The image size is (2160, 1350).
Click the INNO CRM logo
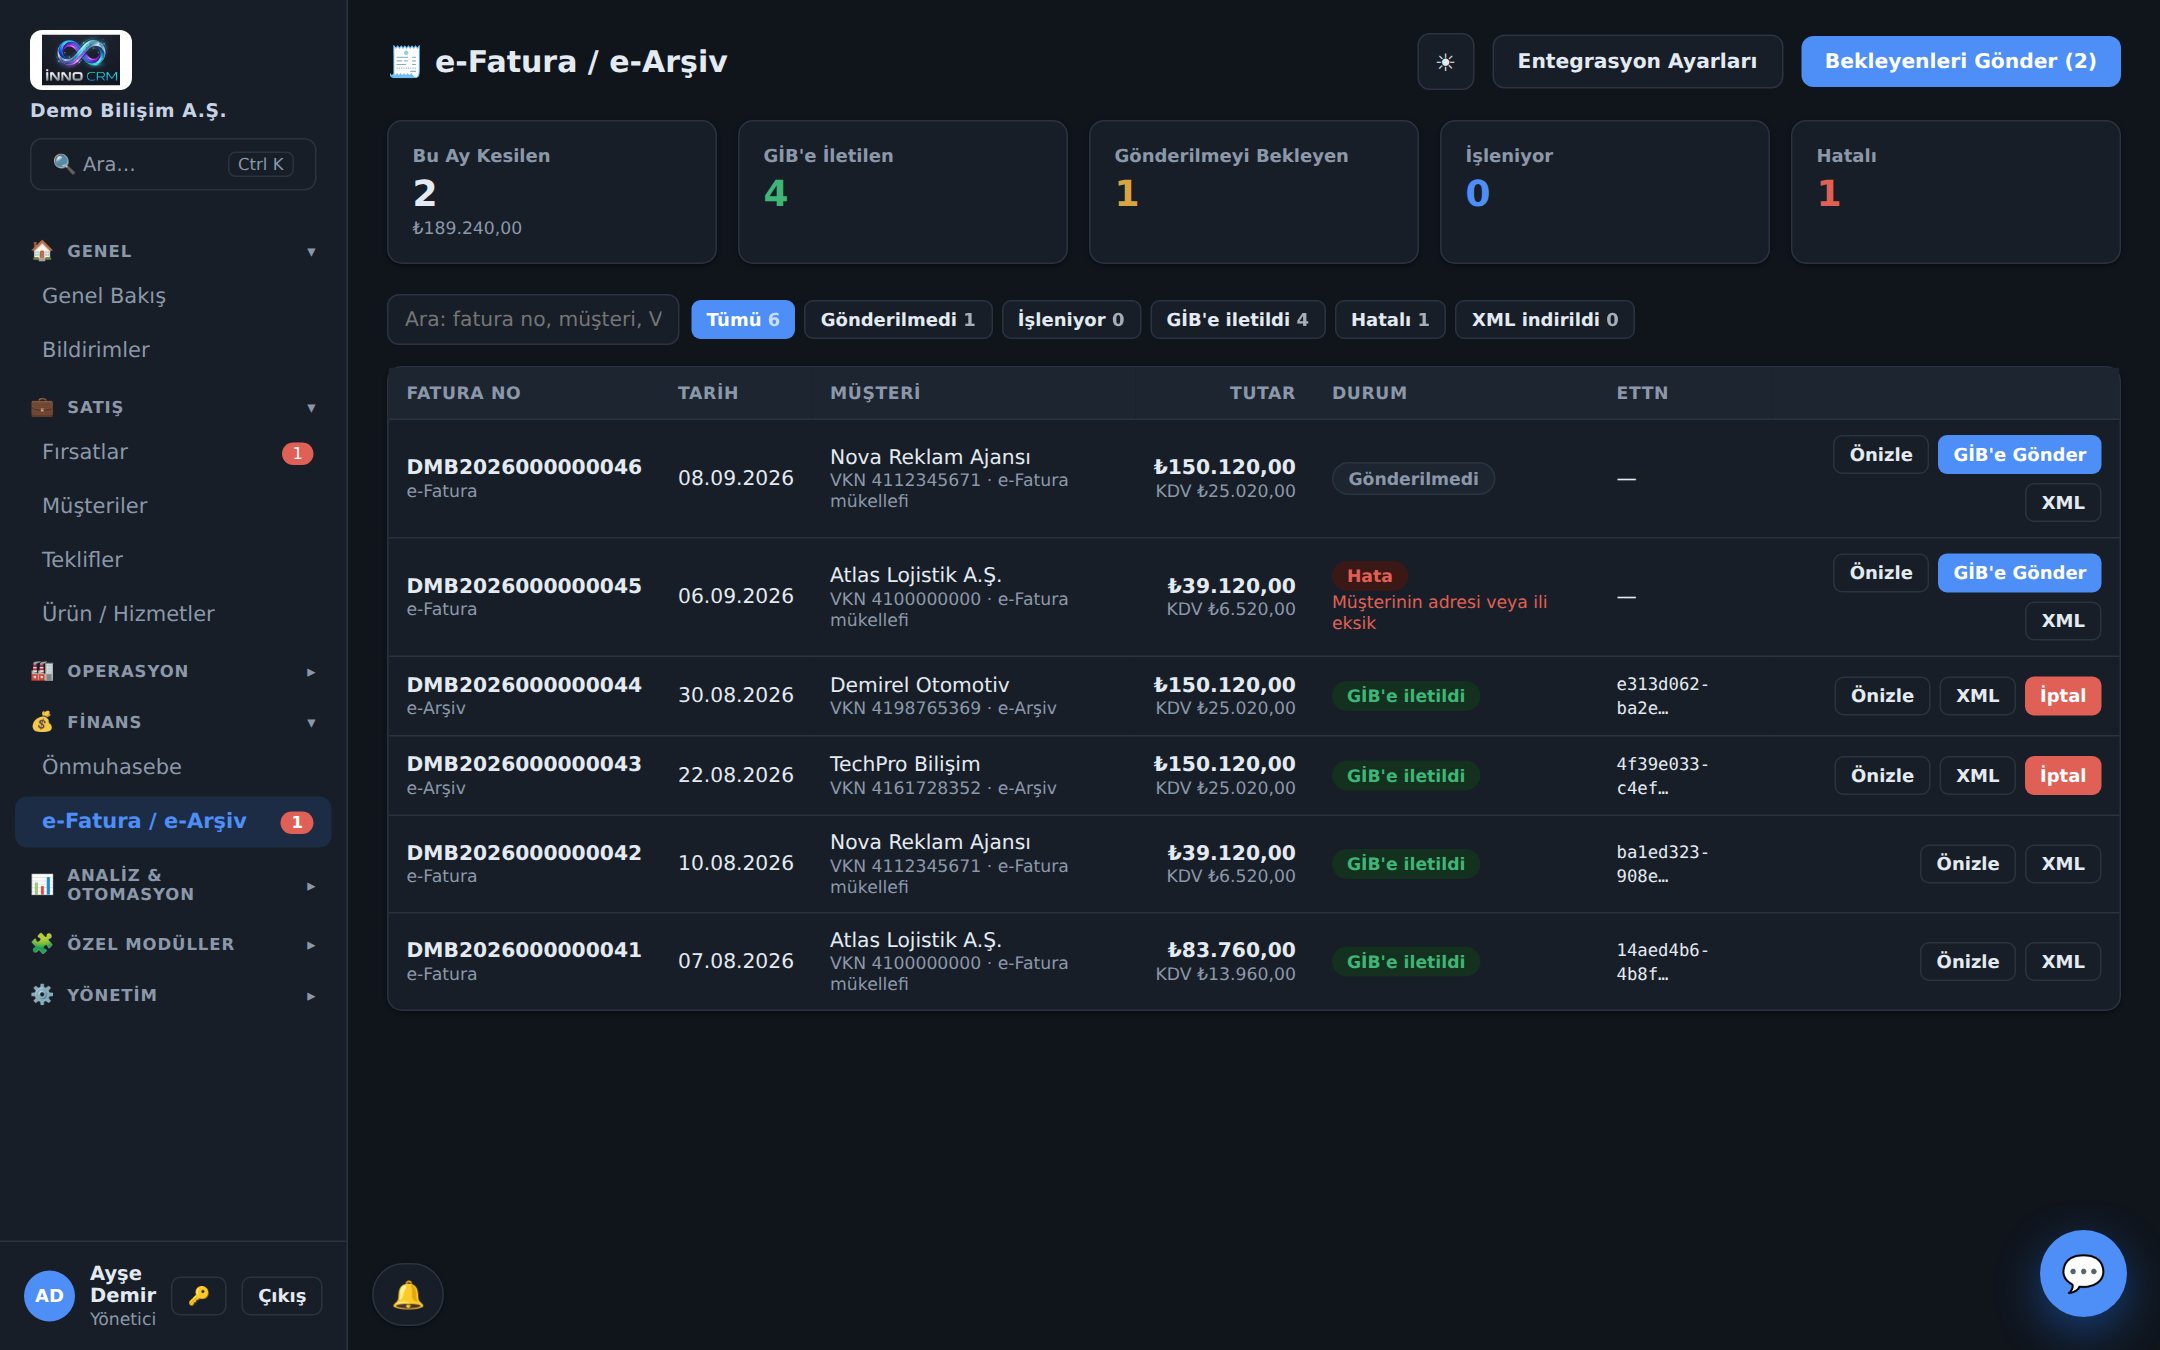(x=81, y=60)
